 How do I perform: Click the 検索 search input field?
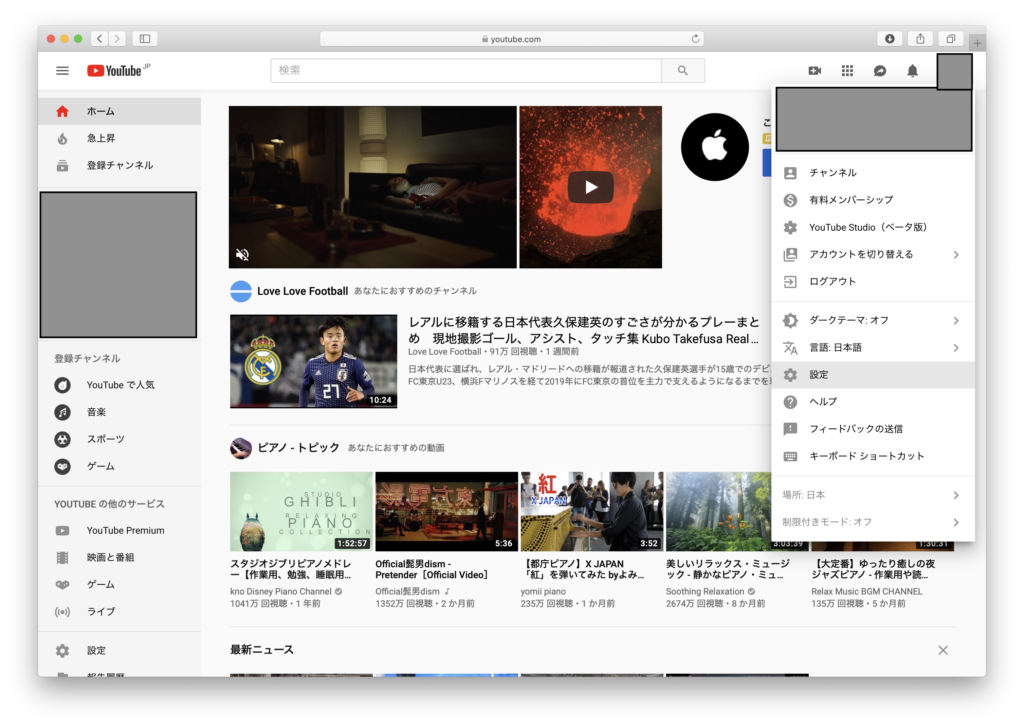click(x=466, y=71)
